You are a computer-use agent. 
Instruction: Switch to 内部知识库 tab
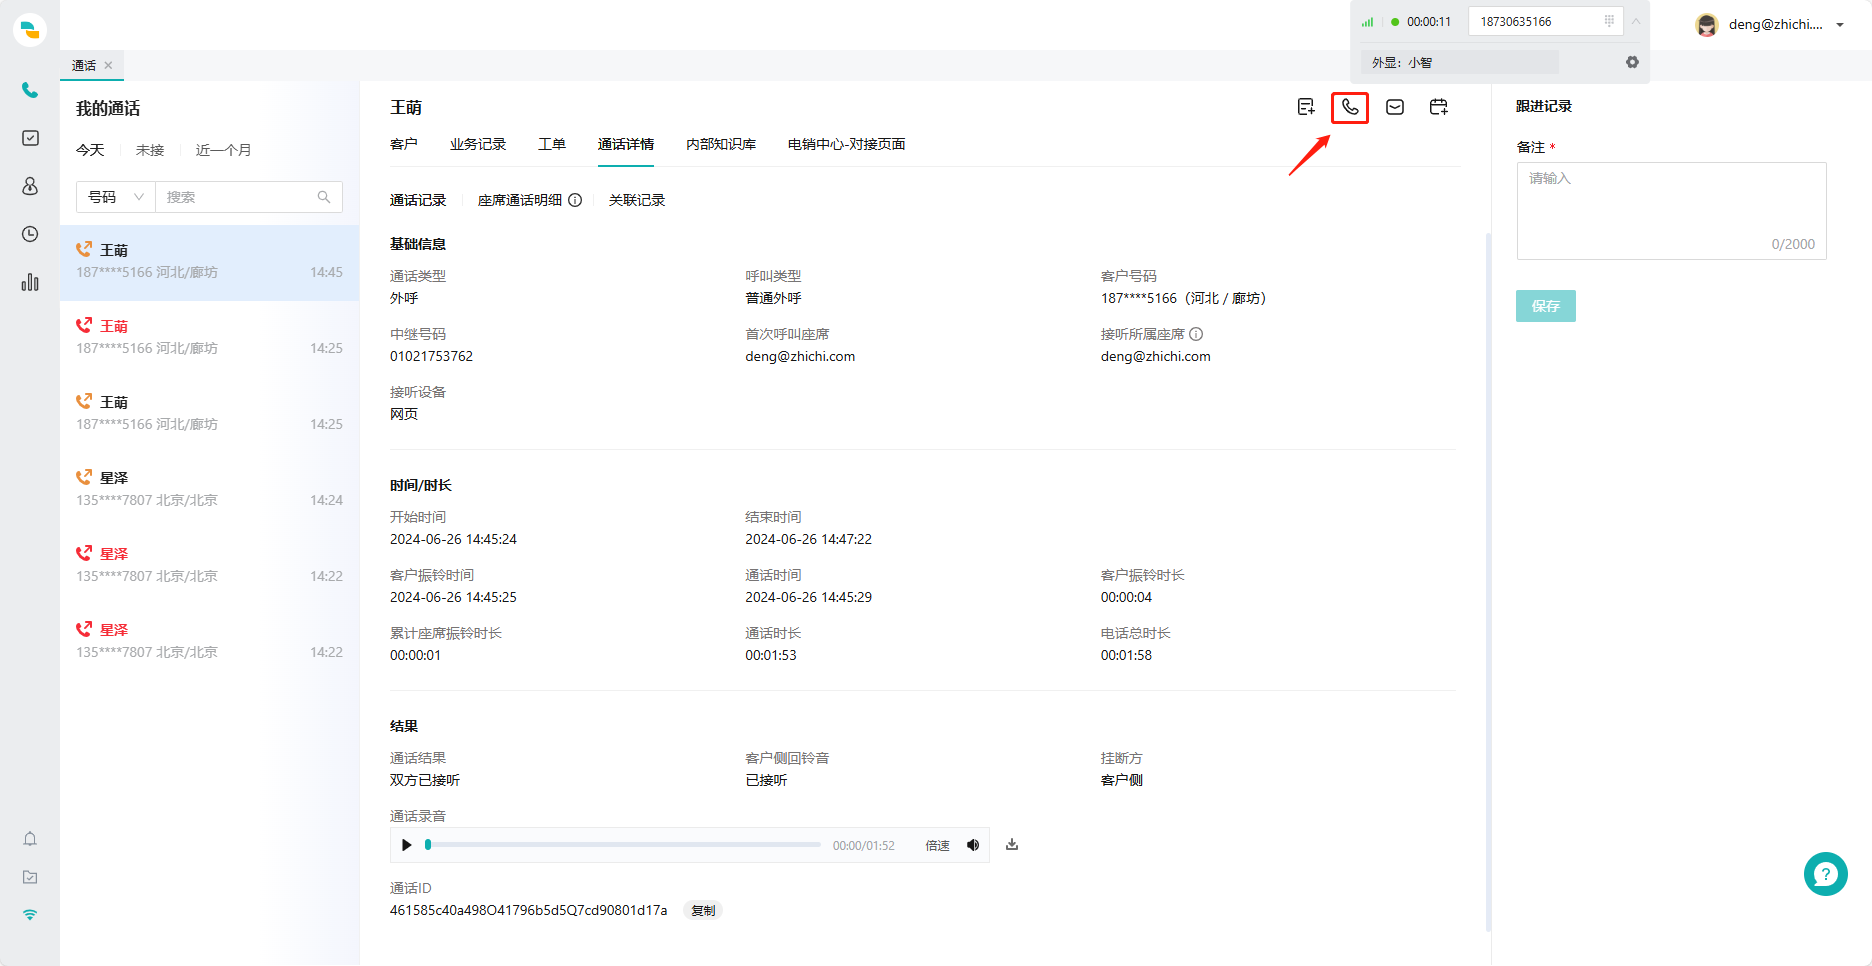(x=721, y=144)
